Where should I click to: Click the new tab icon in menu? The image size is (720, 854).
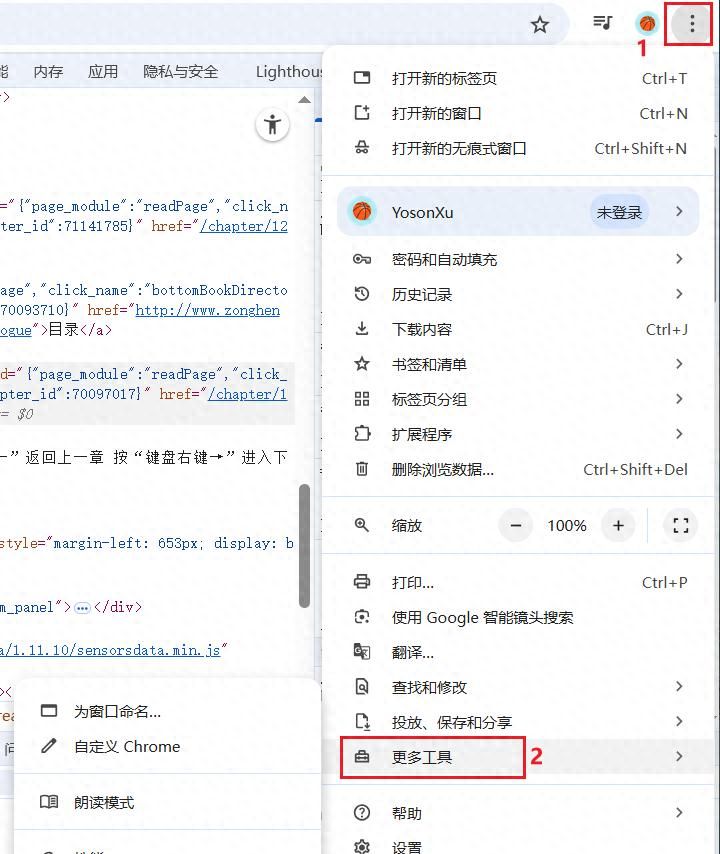pyautogui.click(x=362, y=78)
